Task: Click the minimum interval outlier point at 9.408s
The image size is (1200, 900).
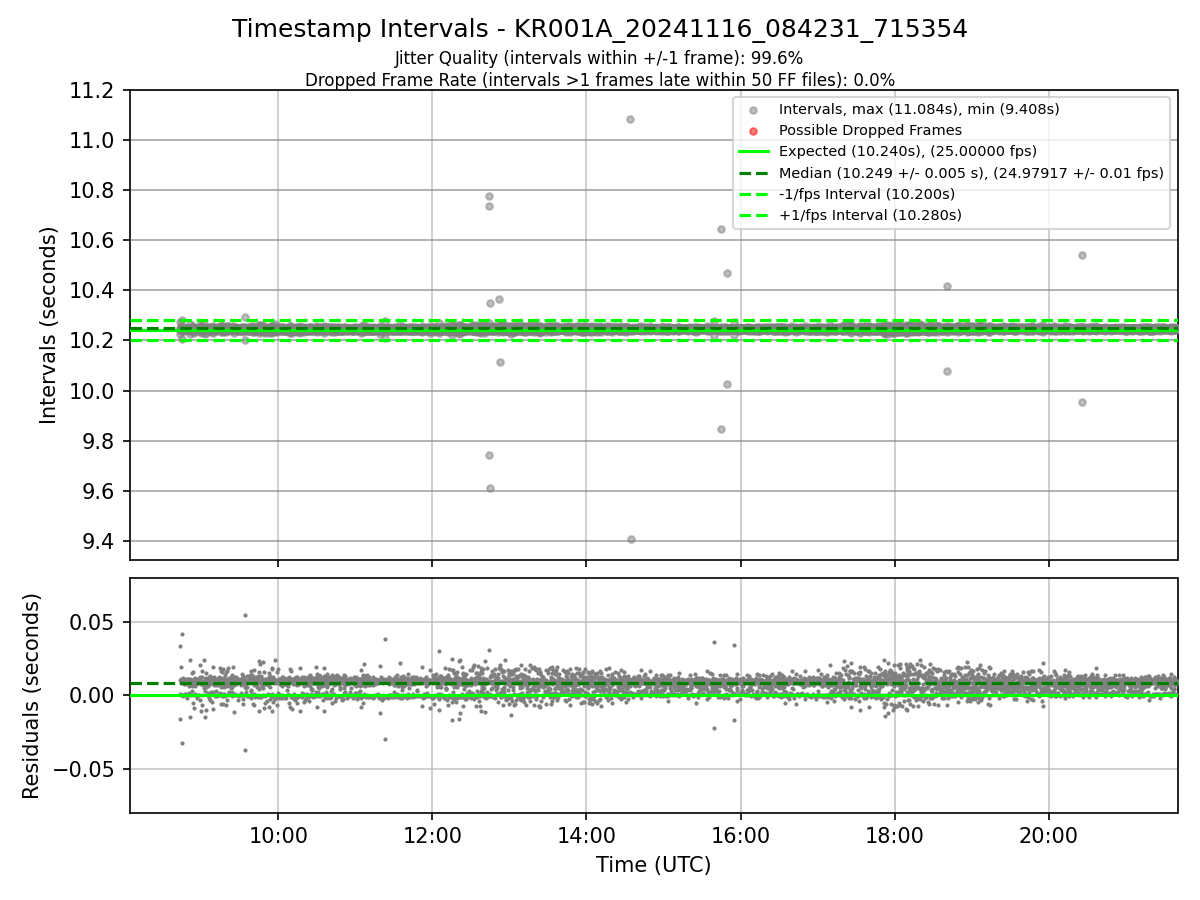Action: point(631,539)
